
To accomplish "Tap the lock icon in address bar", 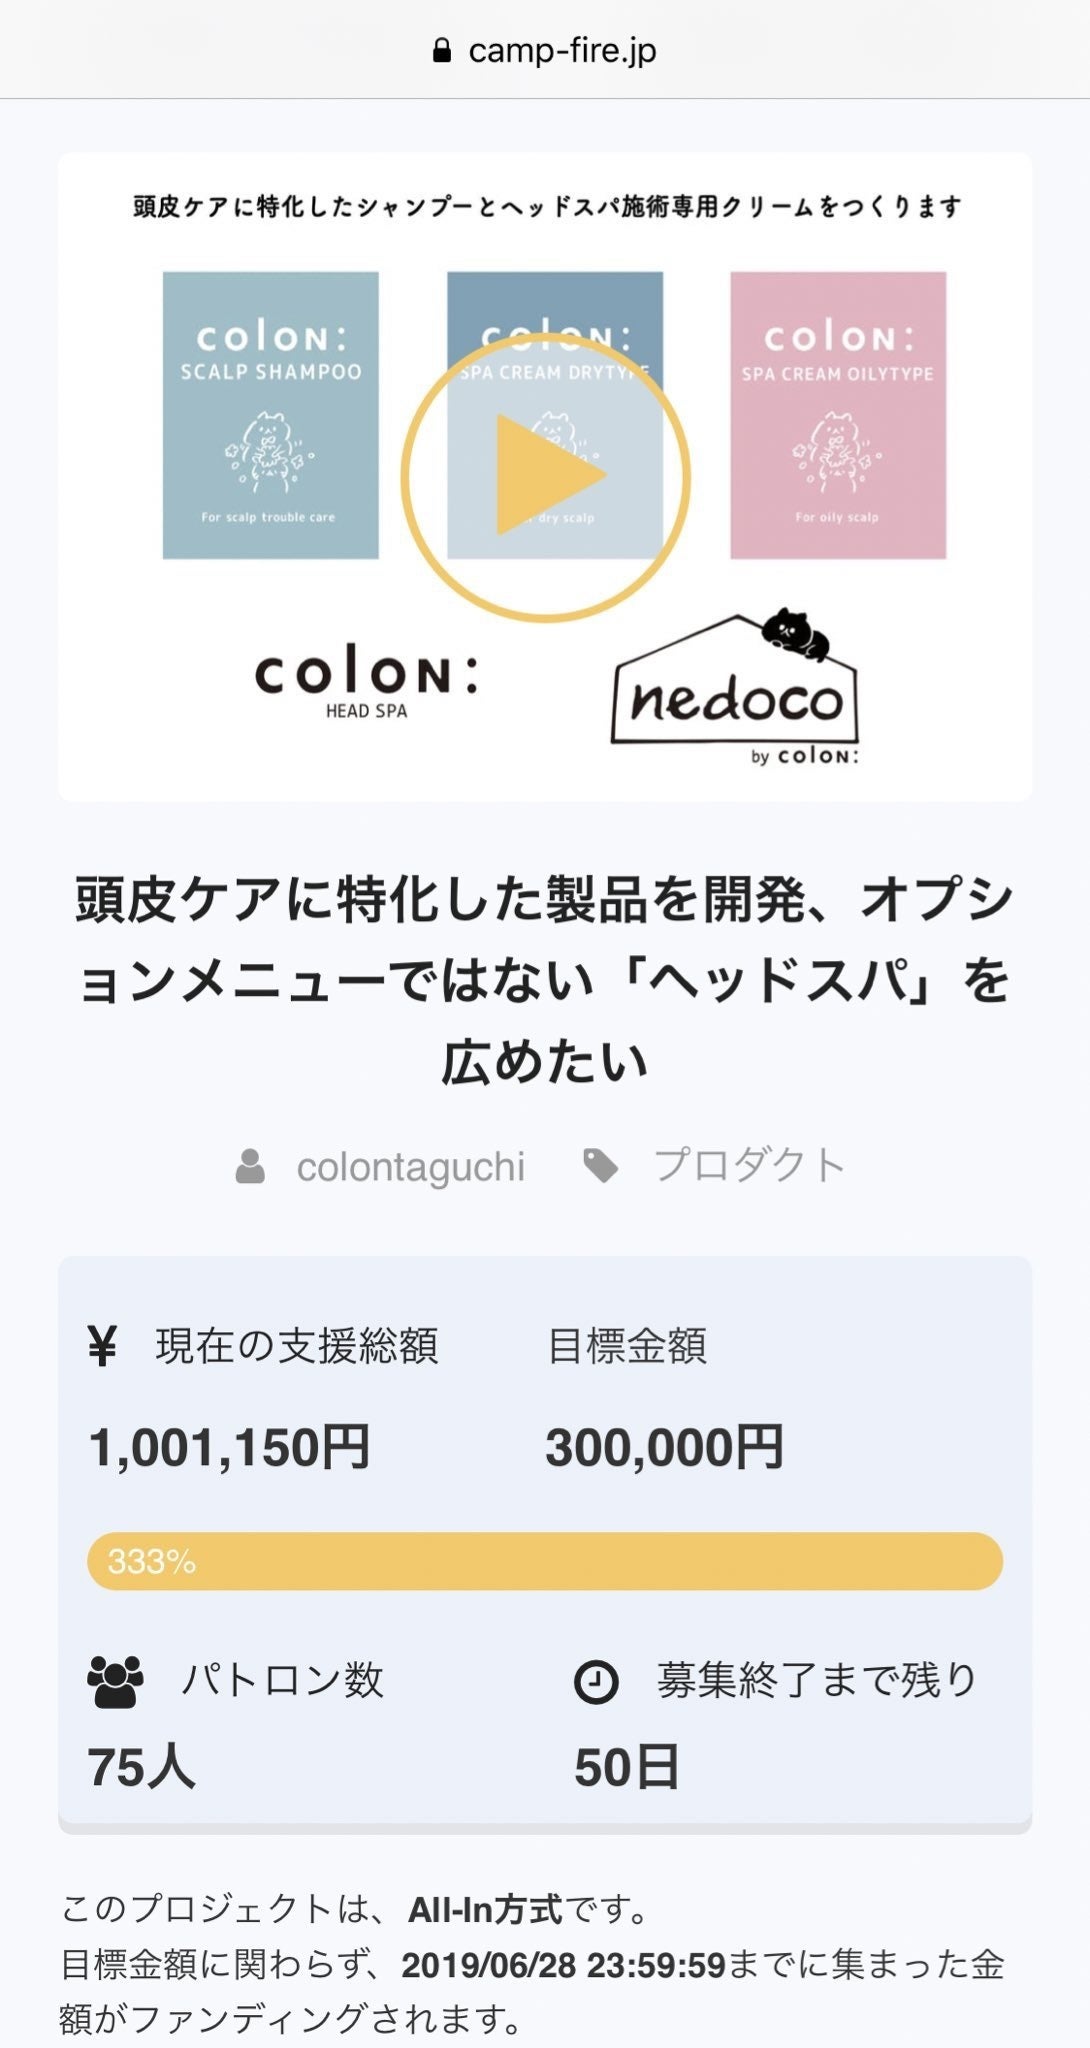I will tap(441, 51).
